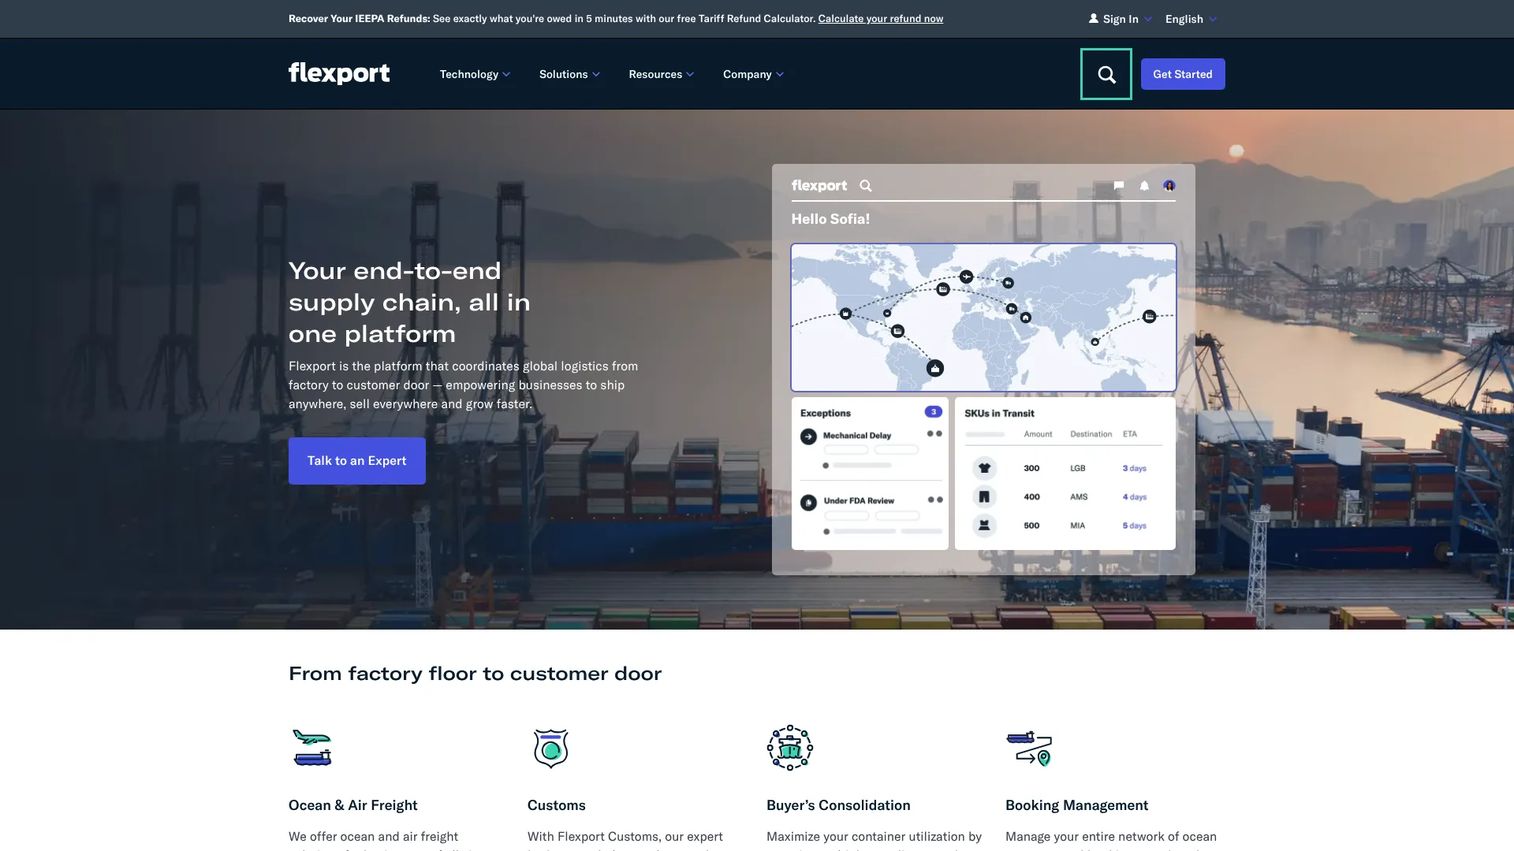Expand the Resources menu
Image resolution: width=1514 pixels, height=851 pixels.
(661, 74)
